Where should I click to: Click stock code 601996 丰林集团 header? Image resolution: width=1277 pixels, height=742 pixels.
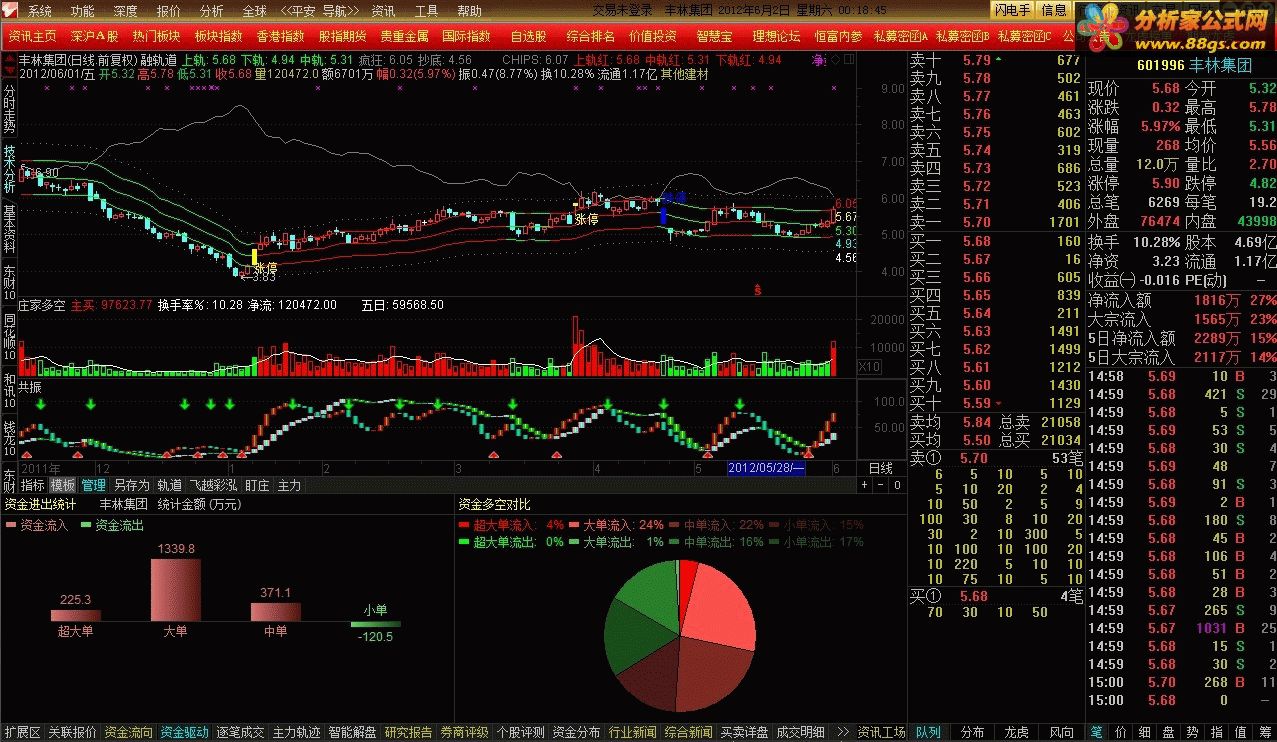pos(1194,66)
